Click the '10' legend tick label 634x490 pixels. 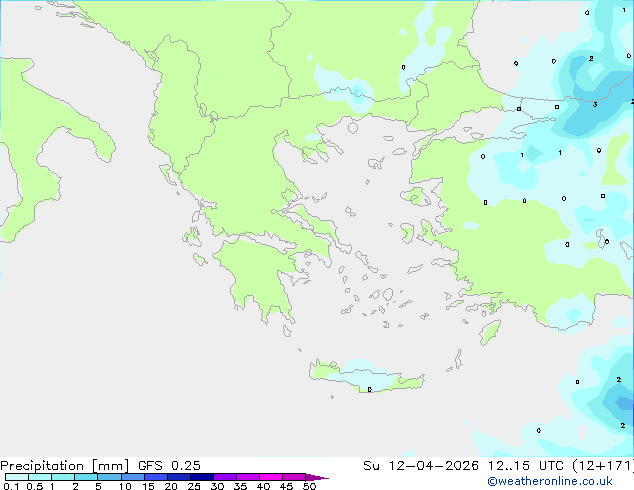[125, 486]
